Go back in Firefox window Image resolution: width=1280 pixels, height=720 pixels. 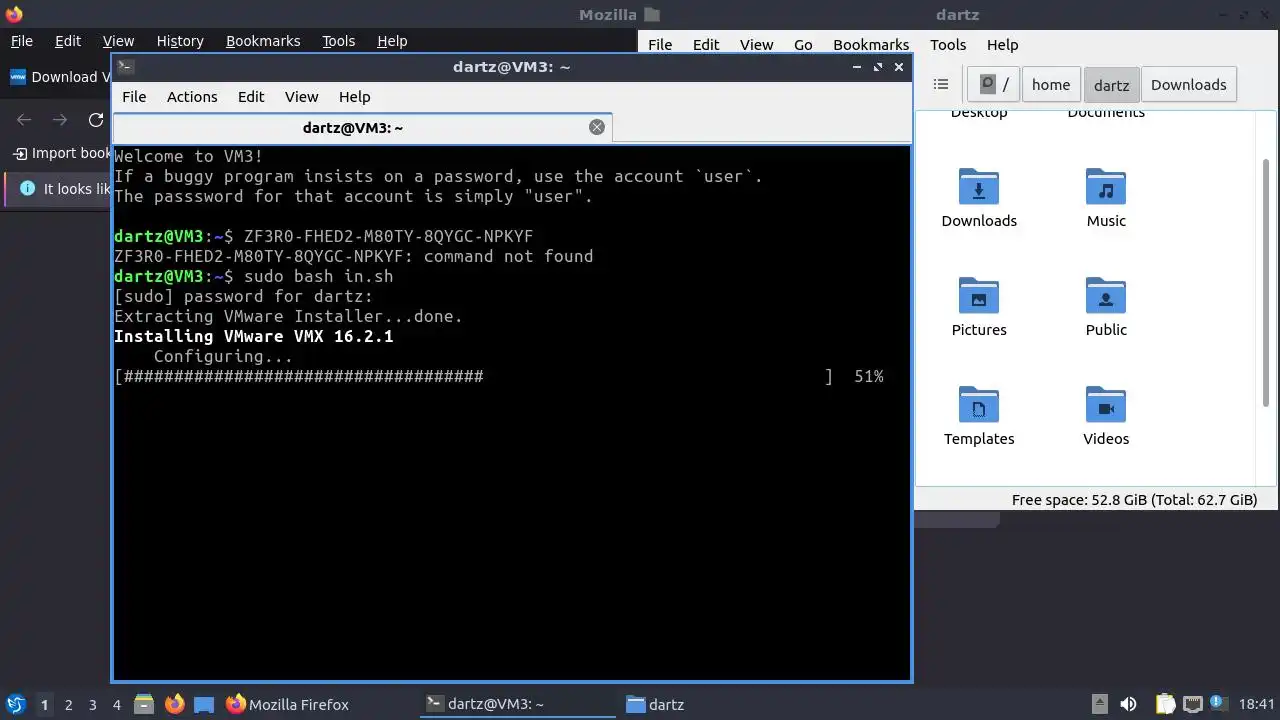(x=24, y=120)
